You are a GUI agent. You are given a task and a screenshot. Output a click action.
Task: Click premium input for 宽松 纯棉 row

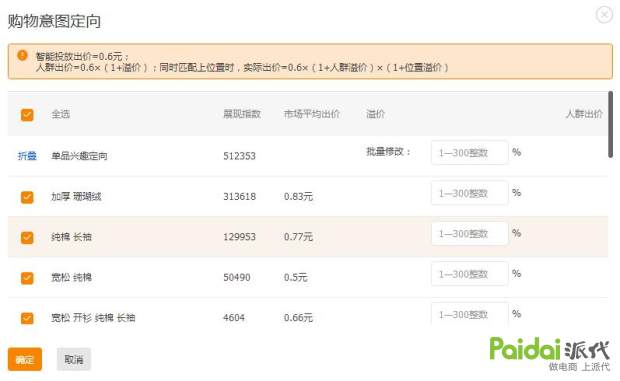coord(469,274)
